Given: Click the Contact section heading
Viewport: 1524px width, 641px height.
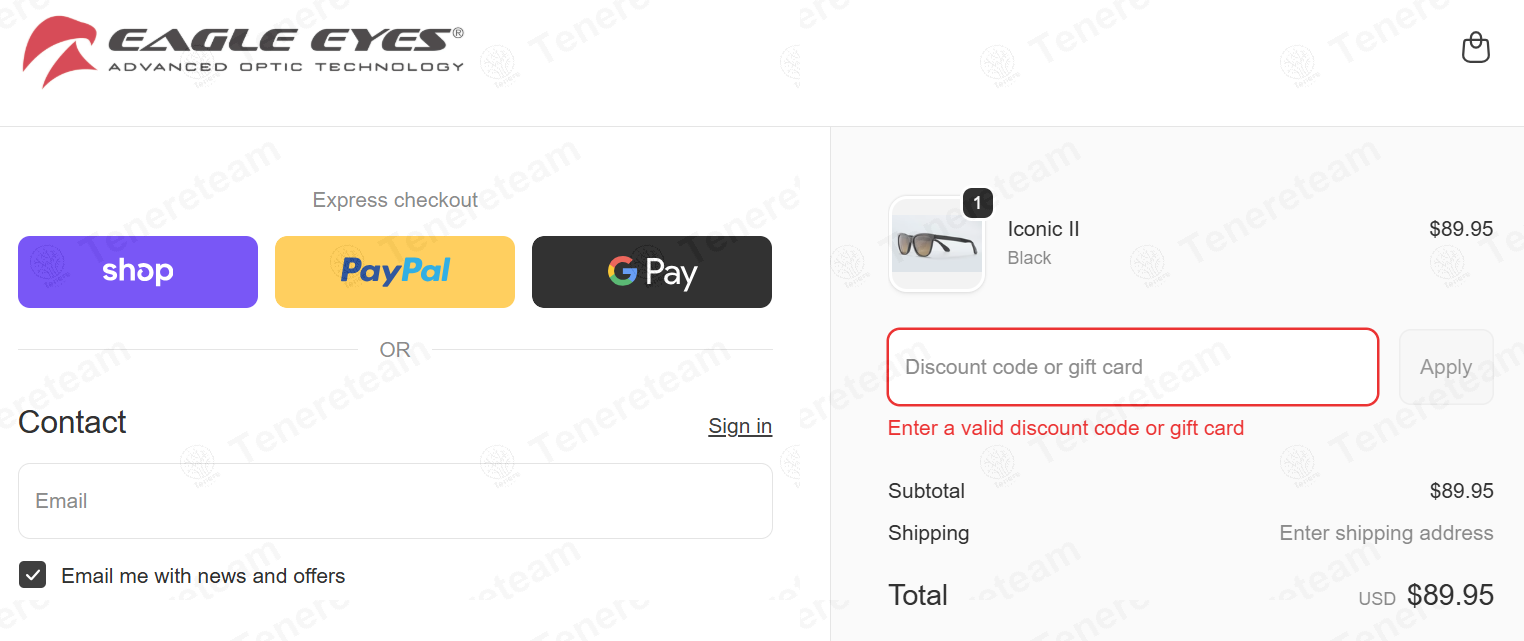Looking at the screenshot, I should pos(72,422).
